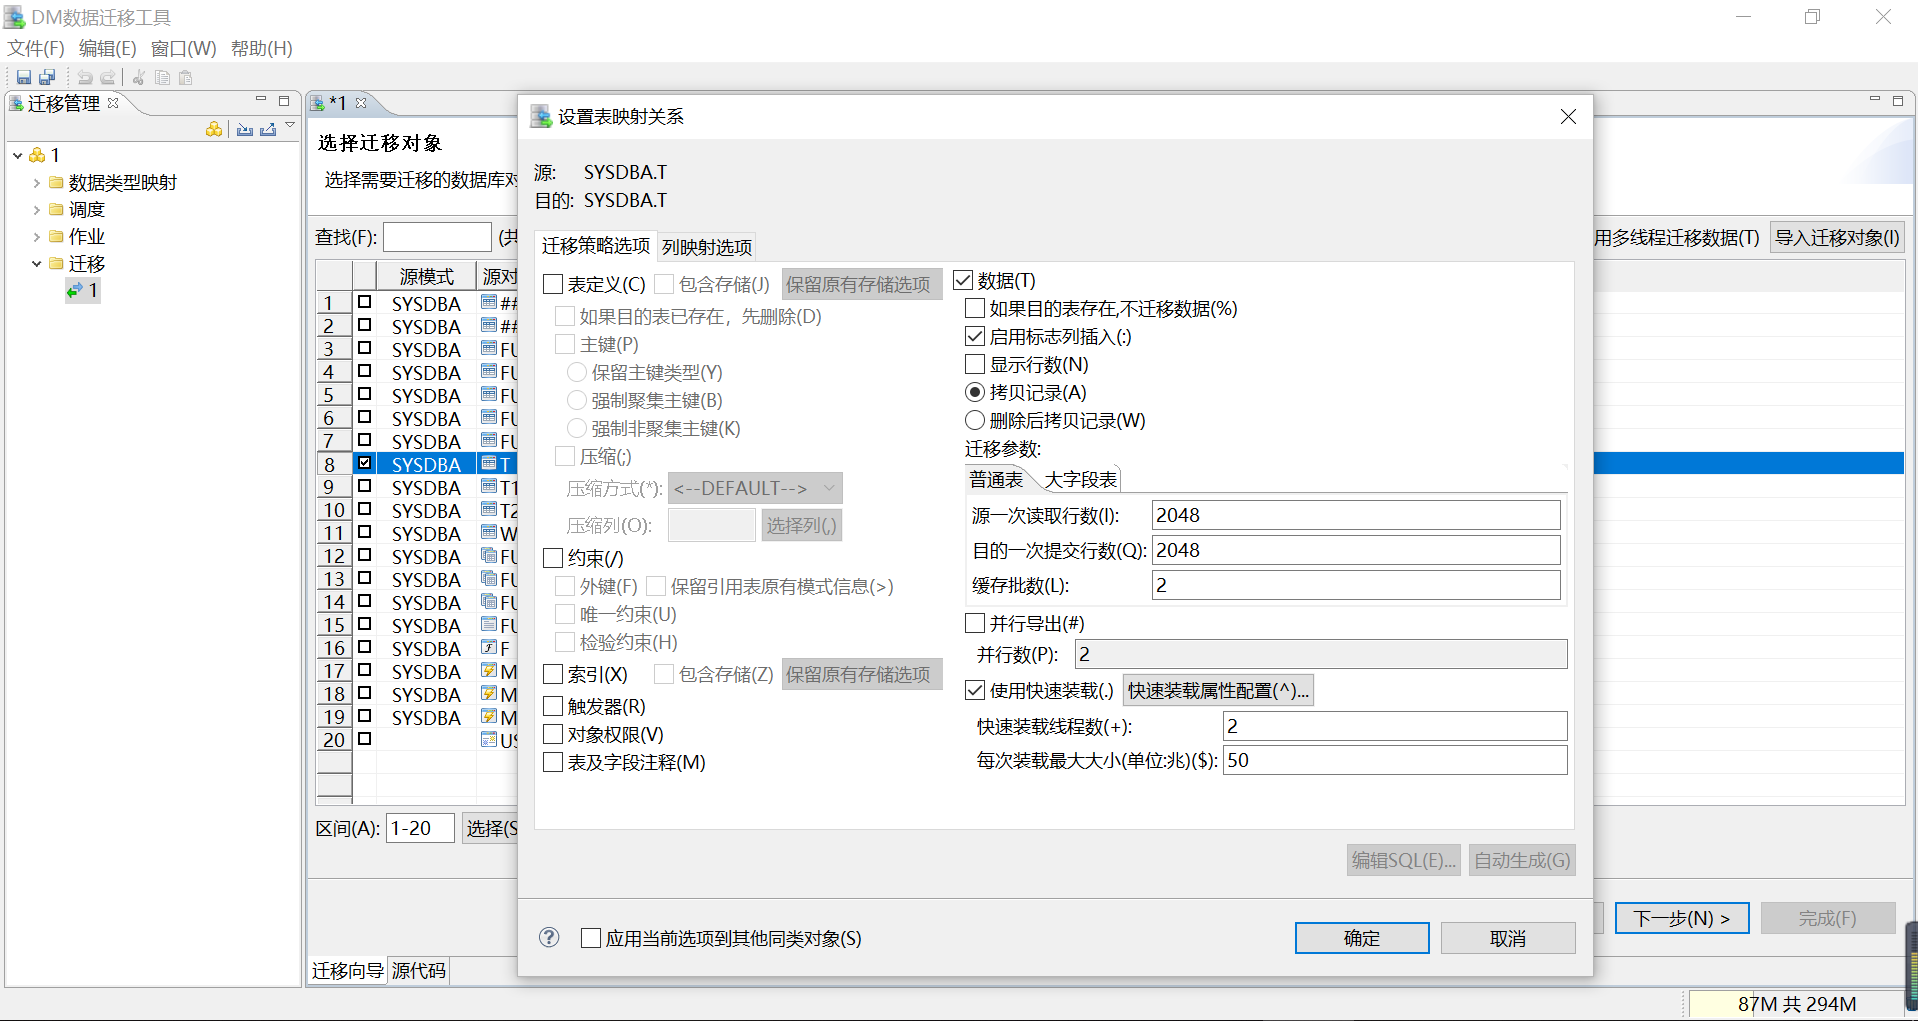The height and width of the screenshot is (1021, 1918).
Task: Expand the 调度 tree node
Action: tap(37, 209)
